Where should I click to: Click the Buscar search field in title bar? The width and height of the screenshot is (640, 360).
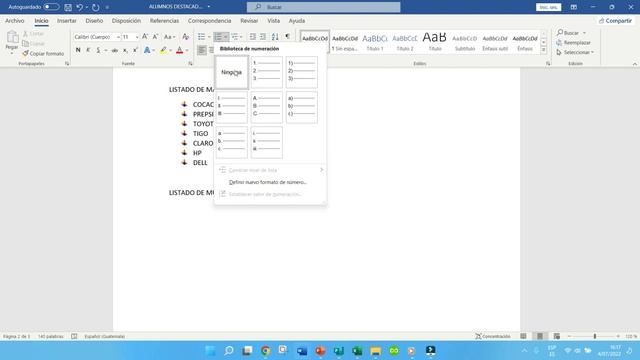pos(323,7)
